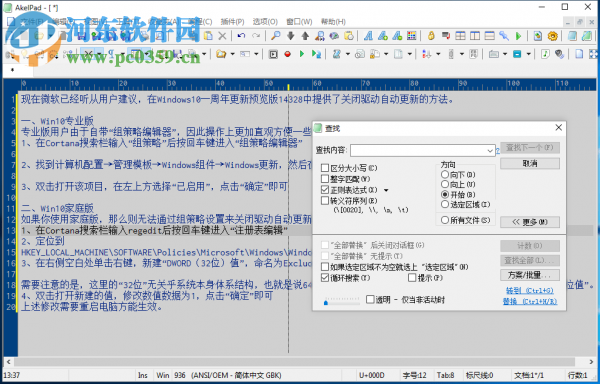The height and width of the screenshot is (384, 600).
Task: Open dropdown beside the column marker icon
Action: click(x=461, y=54)
